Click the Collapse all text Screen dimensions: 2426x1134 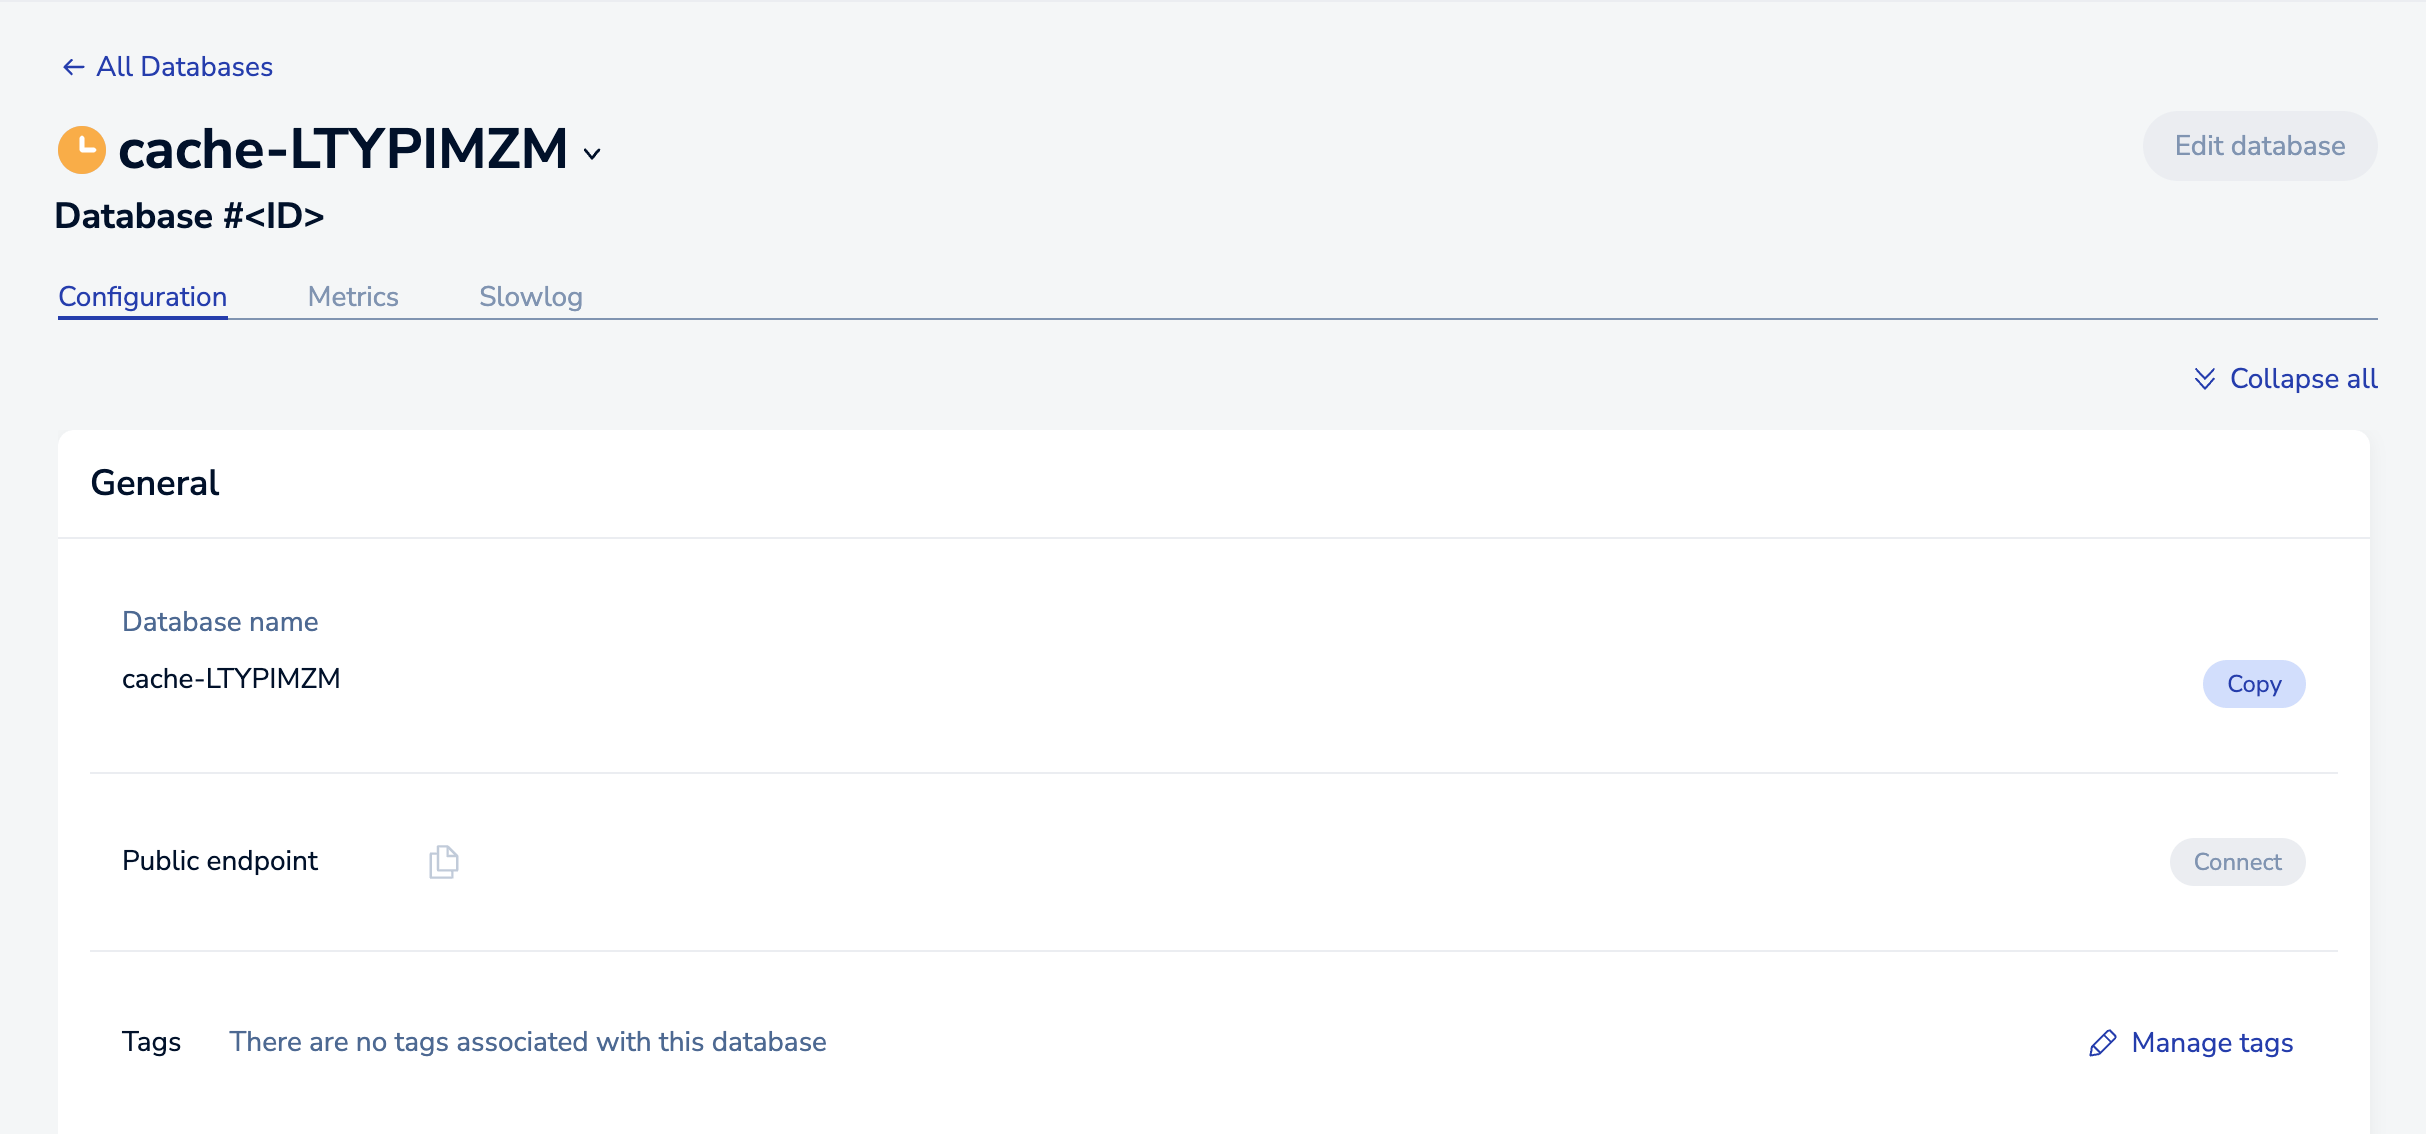(x=2303, y=379)
